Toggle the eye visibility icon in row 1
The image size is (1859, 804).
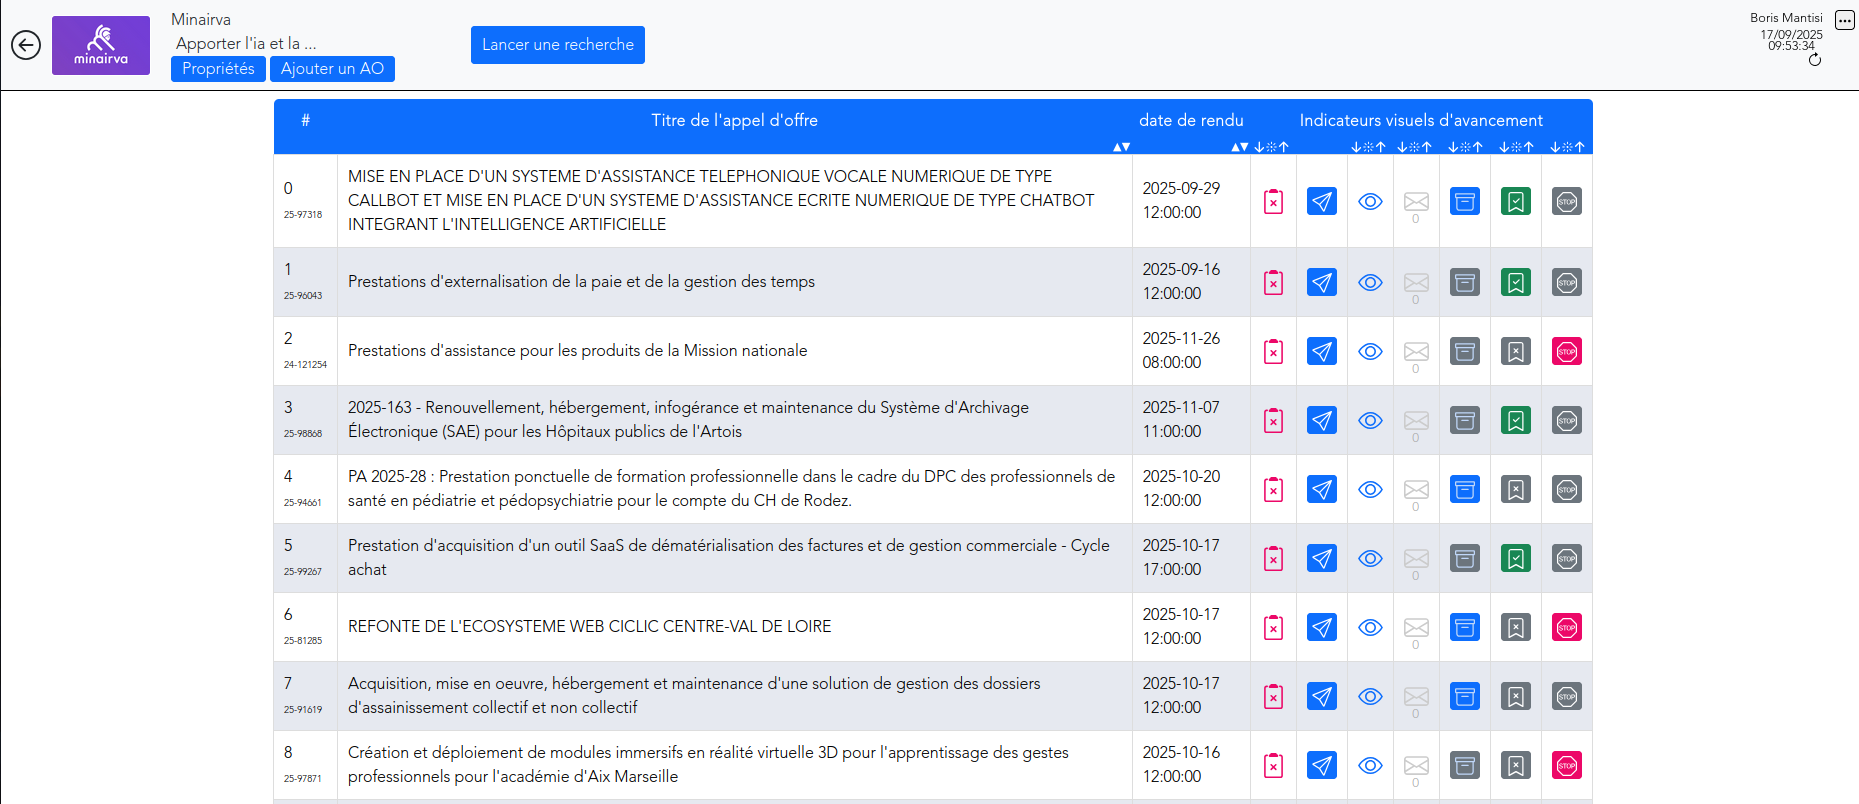coord(1370,283)
